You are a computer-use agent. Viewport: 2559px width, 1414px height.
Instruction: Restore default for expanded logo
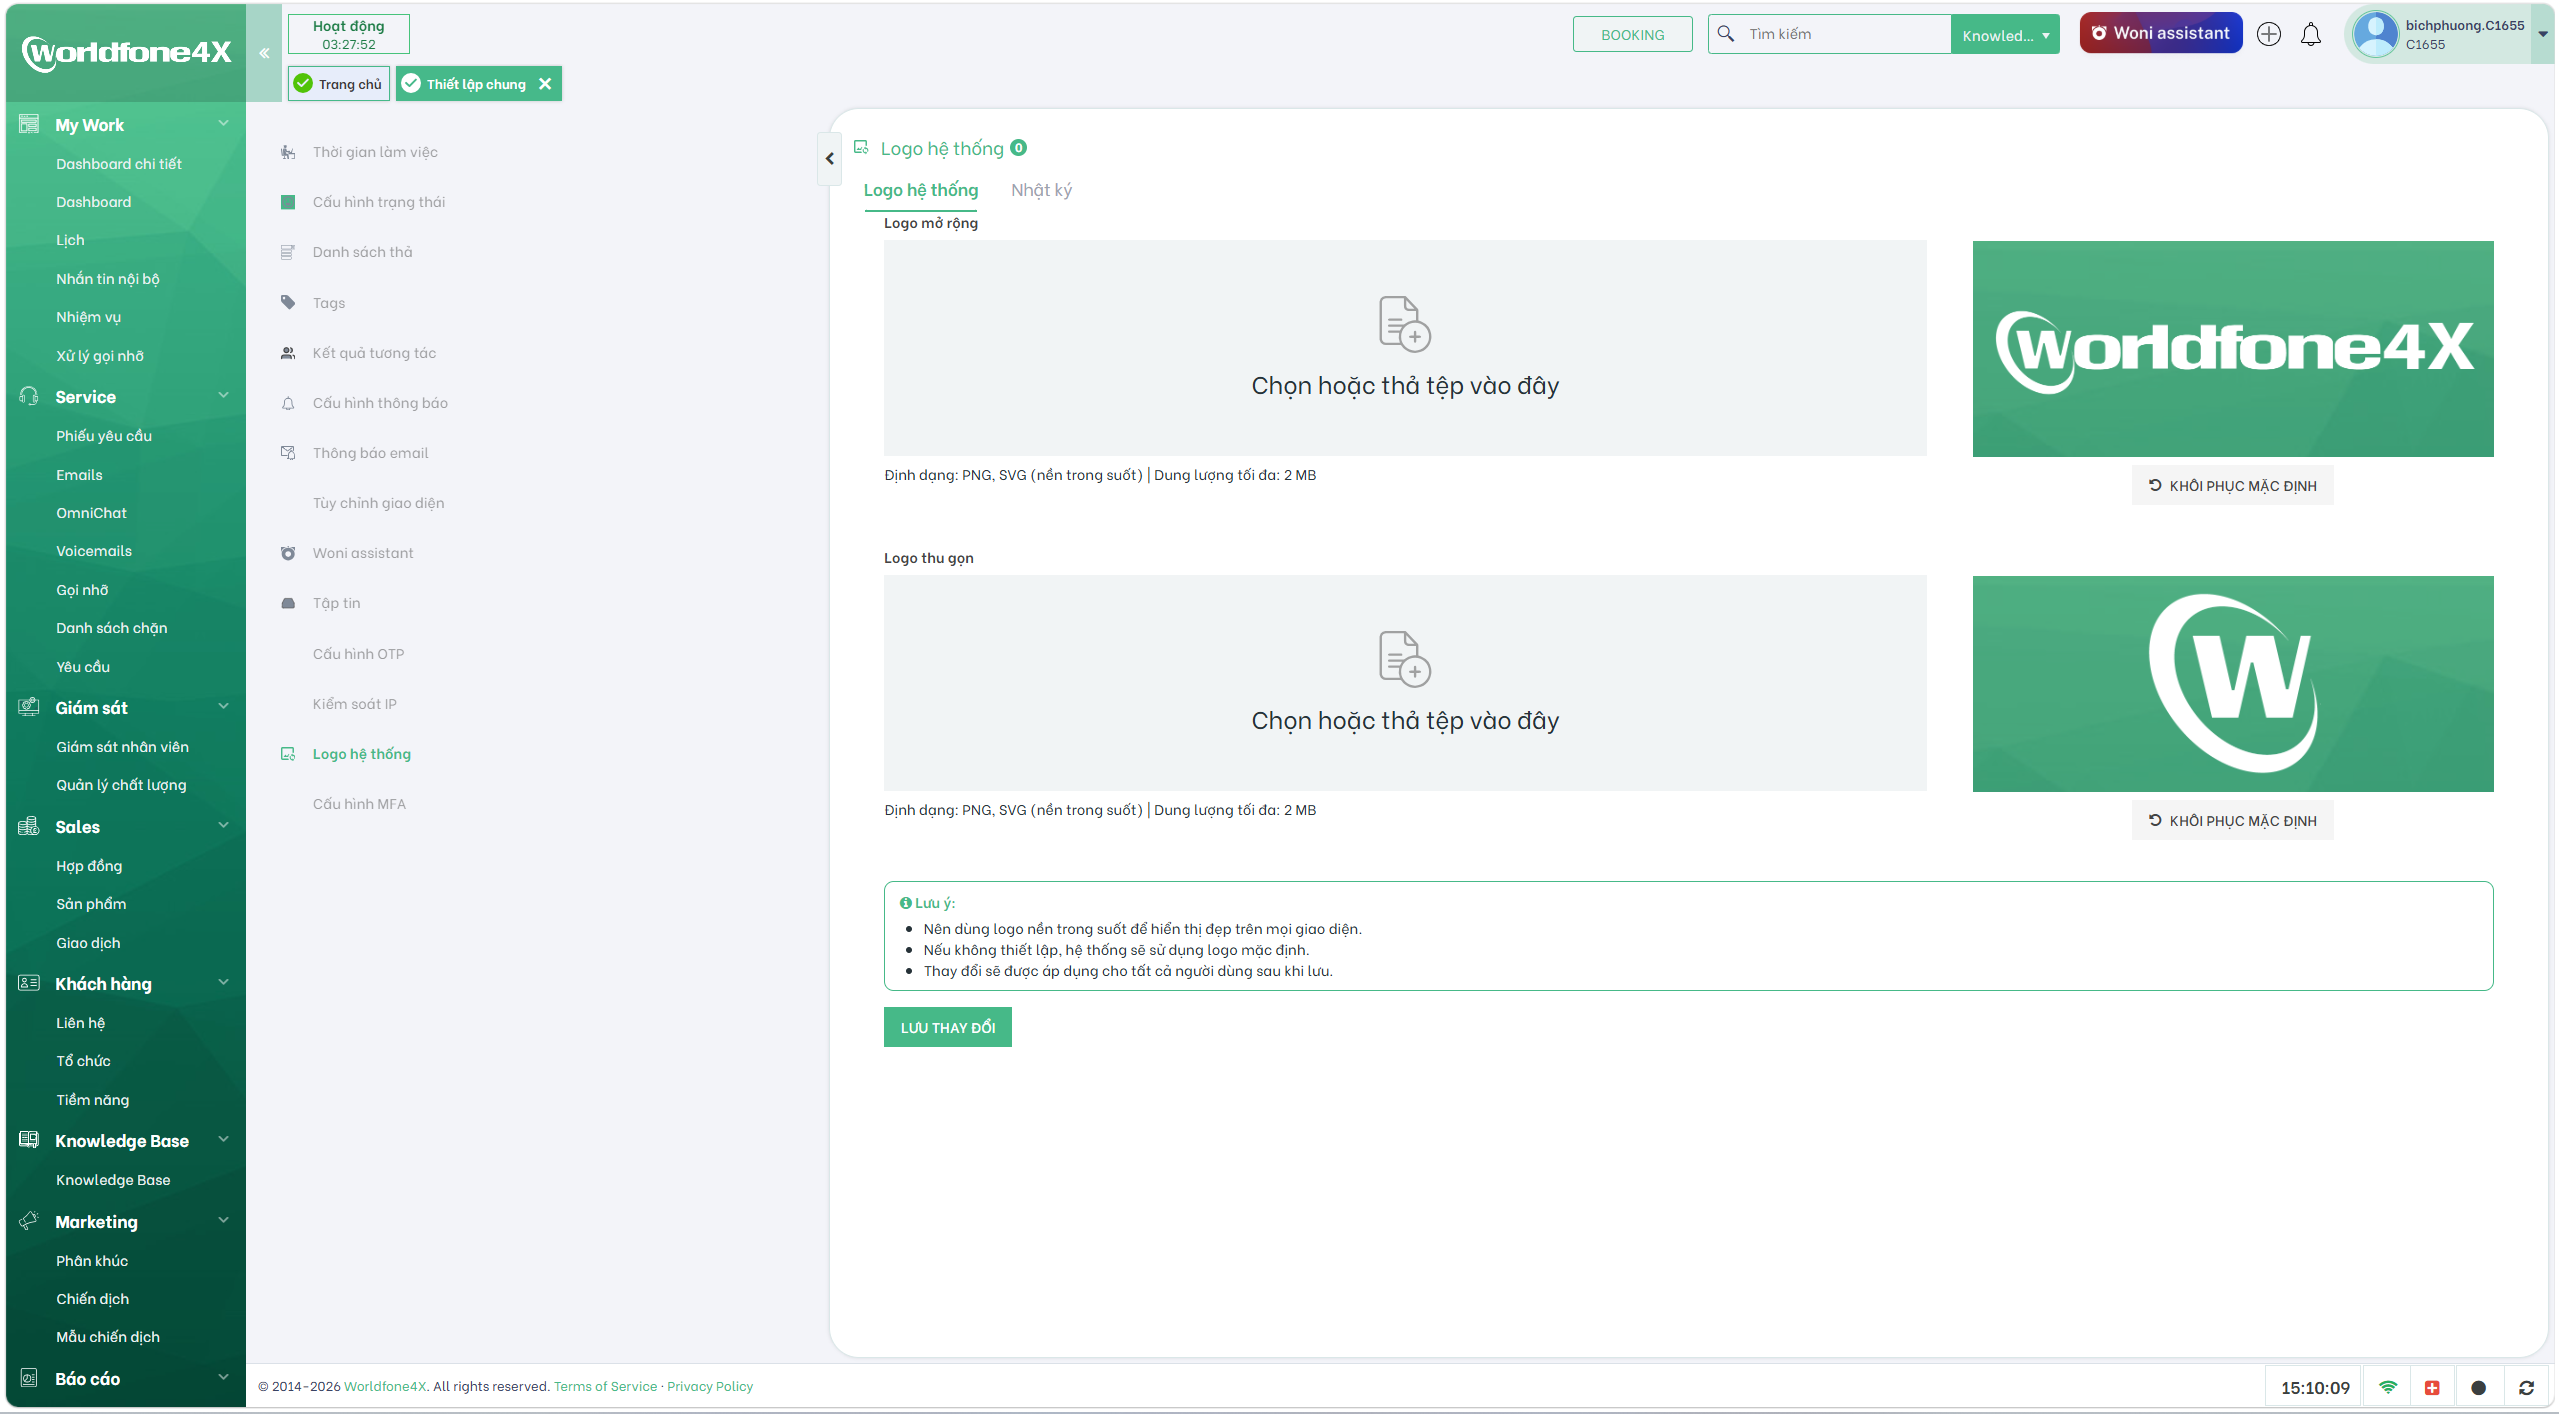coord(2232,486)
